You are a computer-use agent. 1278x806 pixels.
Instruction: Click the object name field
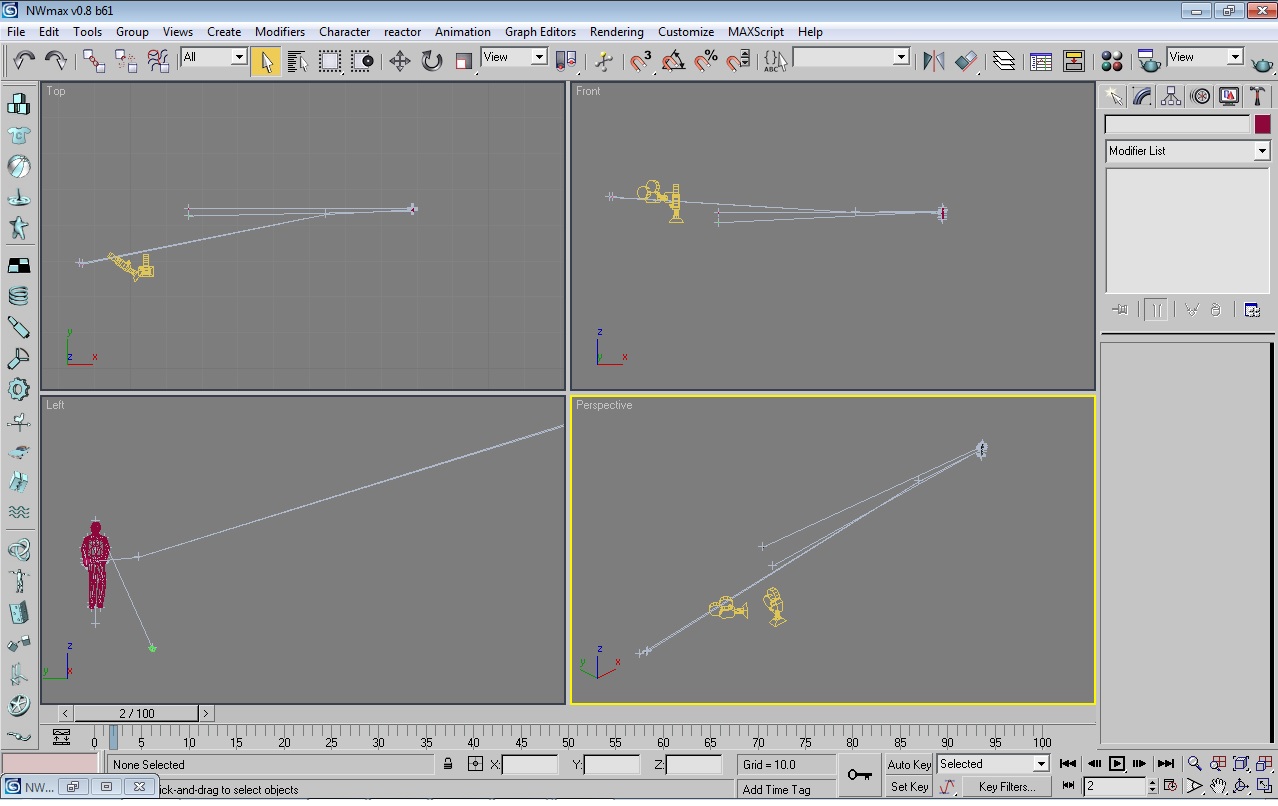pos(1177,125)
